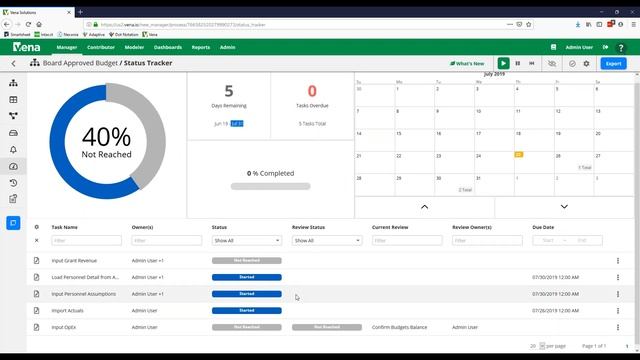Click the circular check mark toolbar icon
The height and width of the screenshot is (360, 640).
tap(572, 64)
